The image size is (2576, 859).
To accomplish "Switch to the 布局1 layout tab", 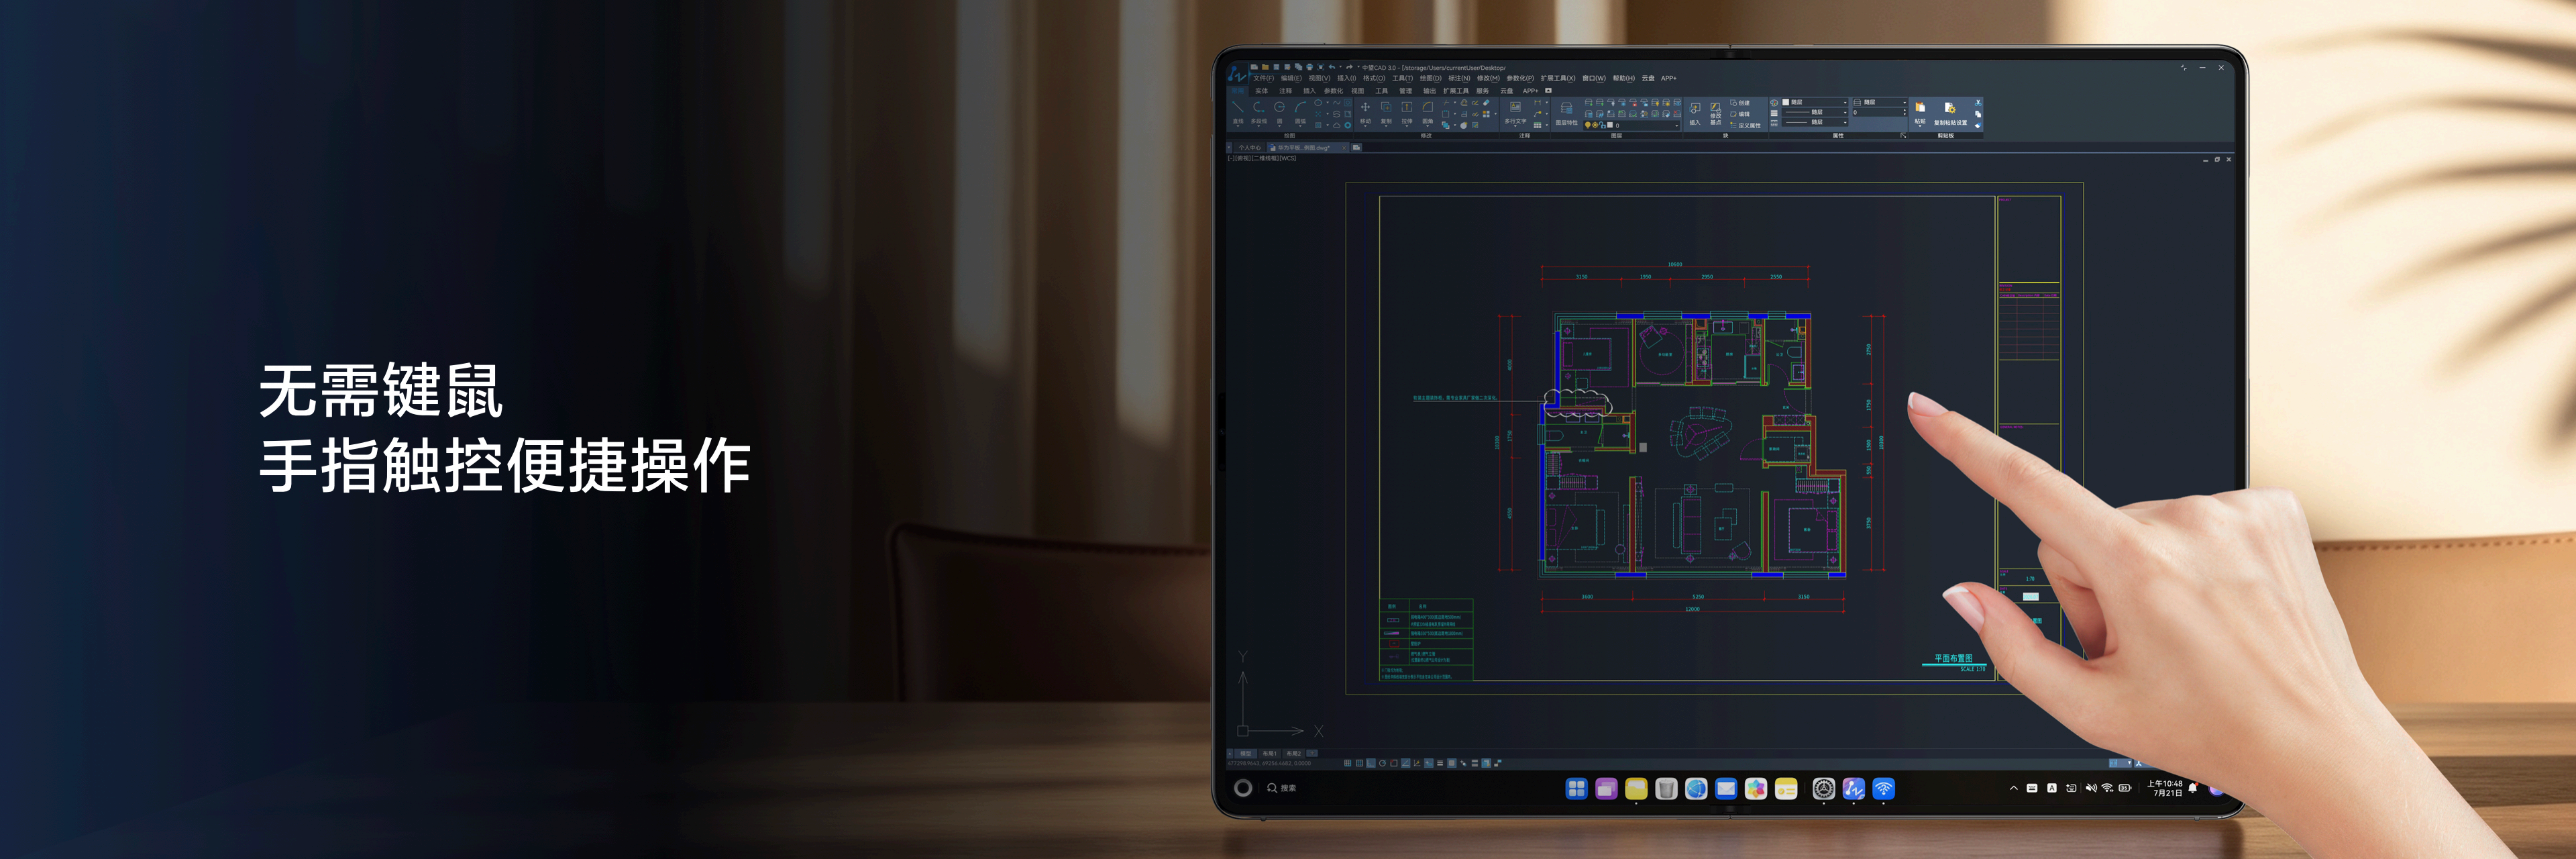I will pyautogui.click(x=1270, y=754).
